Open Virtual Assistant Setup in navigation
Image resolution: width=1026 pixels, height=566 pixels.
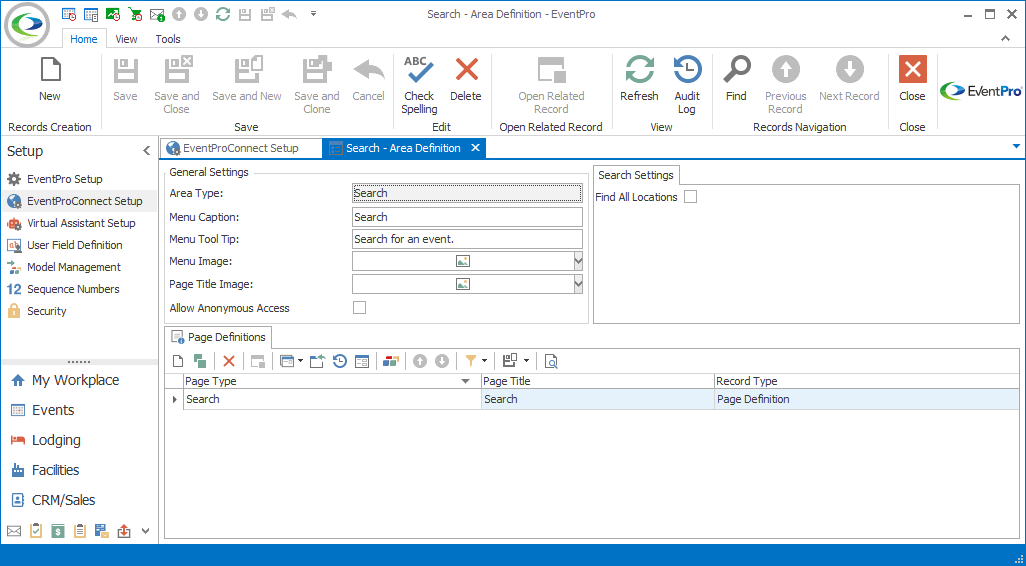[x=81, y=223]
